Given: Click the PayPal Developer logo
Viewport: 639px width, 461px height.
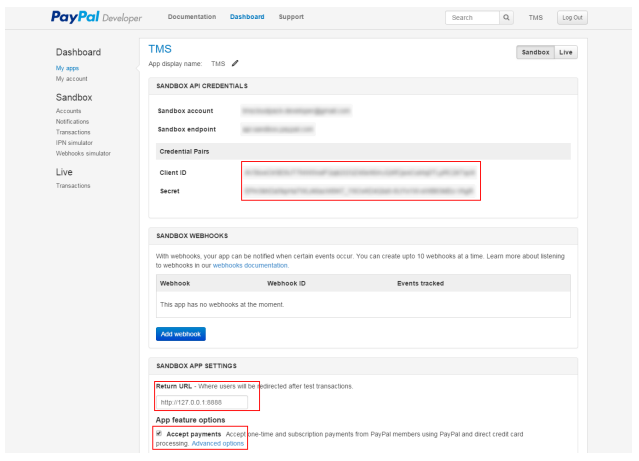Looking at the screenshot, I should [96, 17].
